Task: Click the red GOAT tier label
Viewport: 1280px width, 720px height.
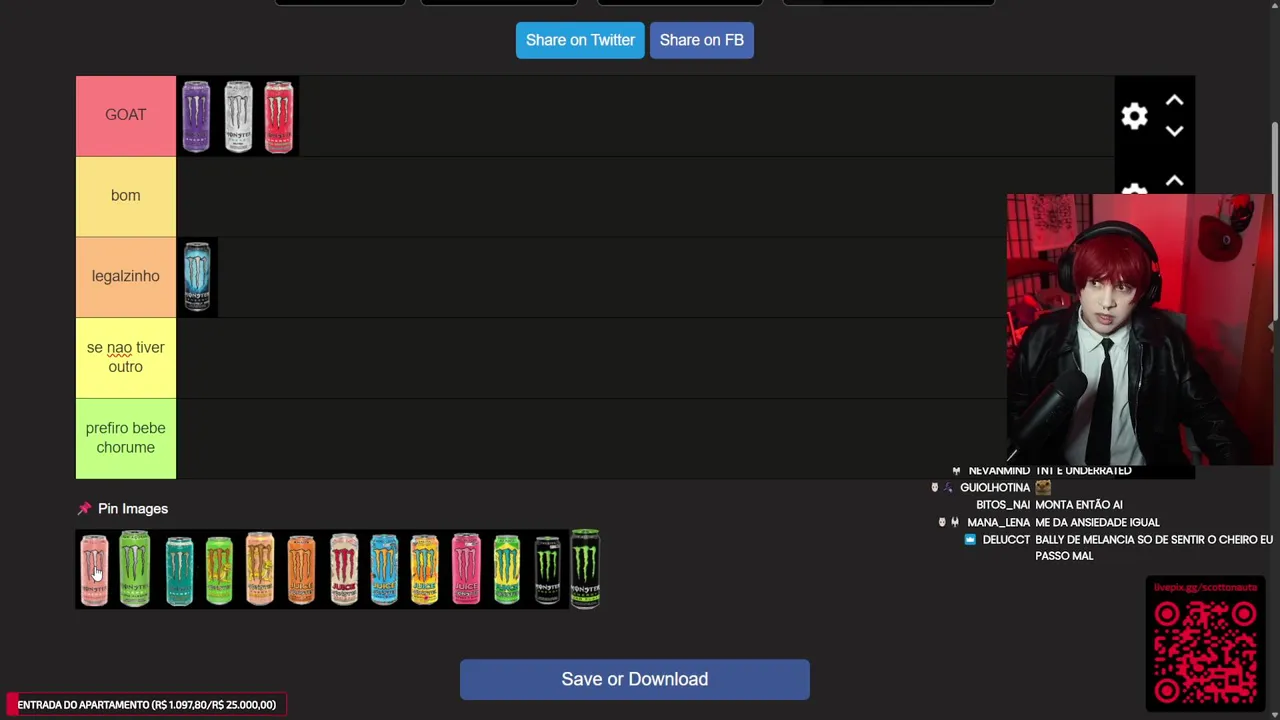Action: click(126, 115)
